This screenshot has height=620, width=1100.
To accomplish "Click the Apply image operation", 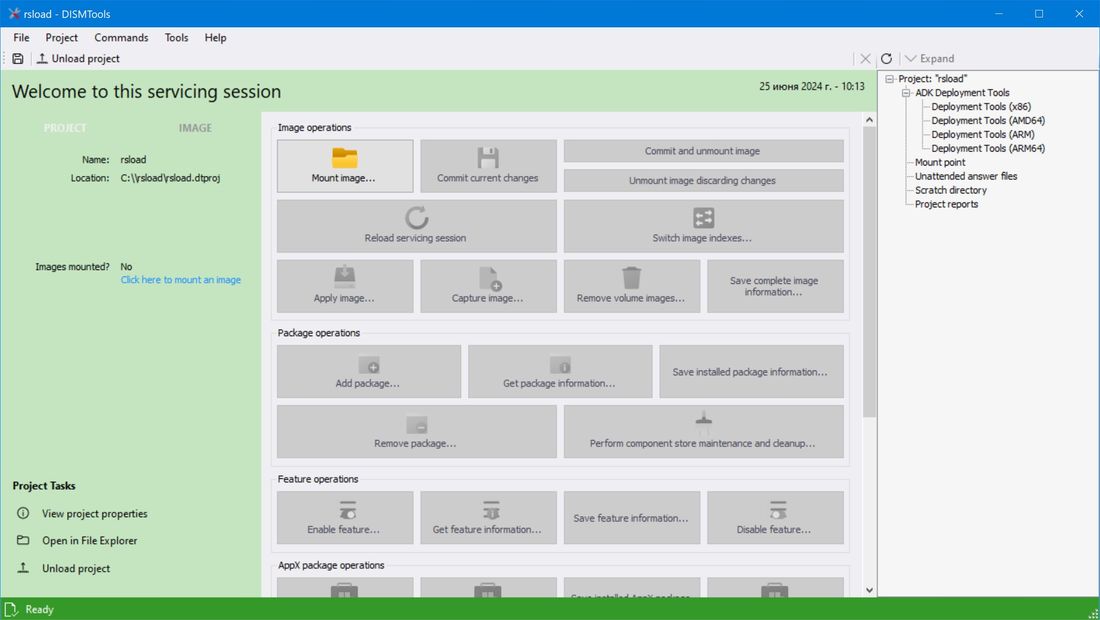I will tap(344, 286).
